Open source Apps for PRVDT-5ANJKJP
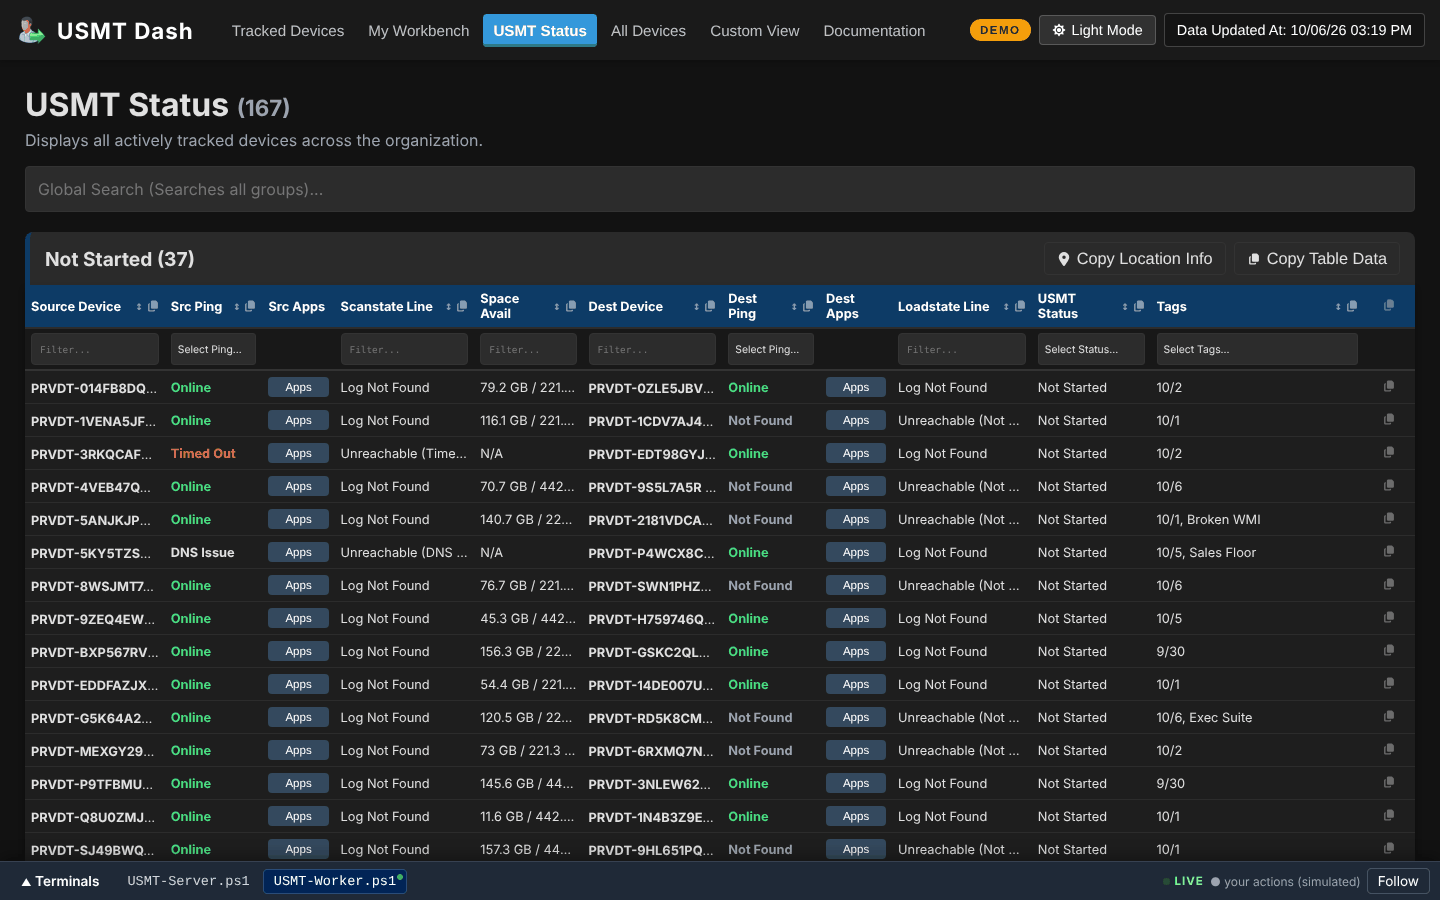The image size is (1440, 900). pyautogui.click(x=298, y=519)
